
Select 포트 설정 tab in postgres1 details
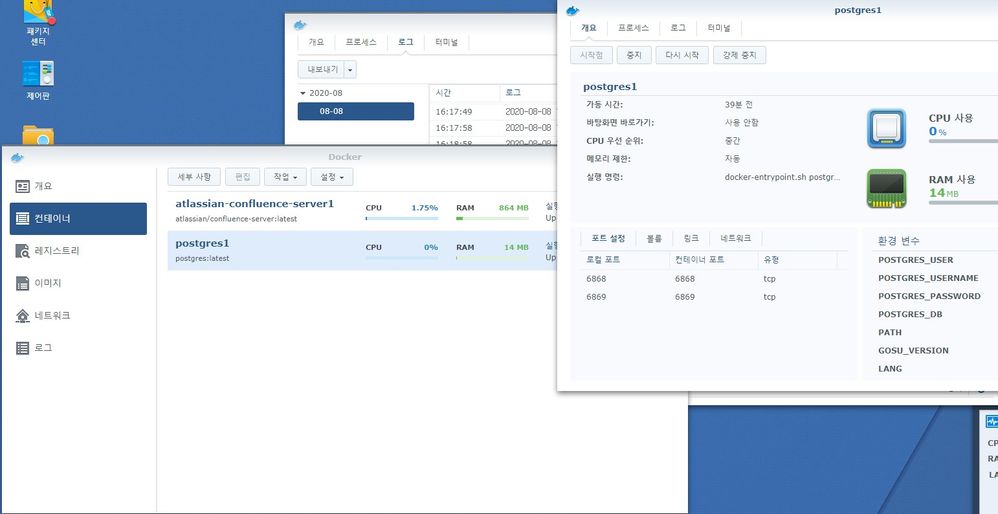[x=608, y=239]
